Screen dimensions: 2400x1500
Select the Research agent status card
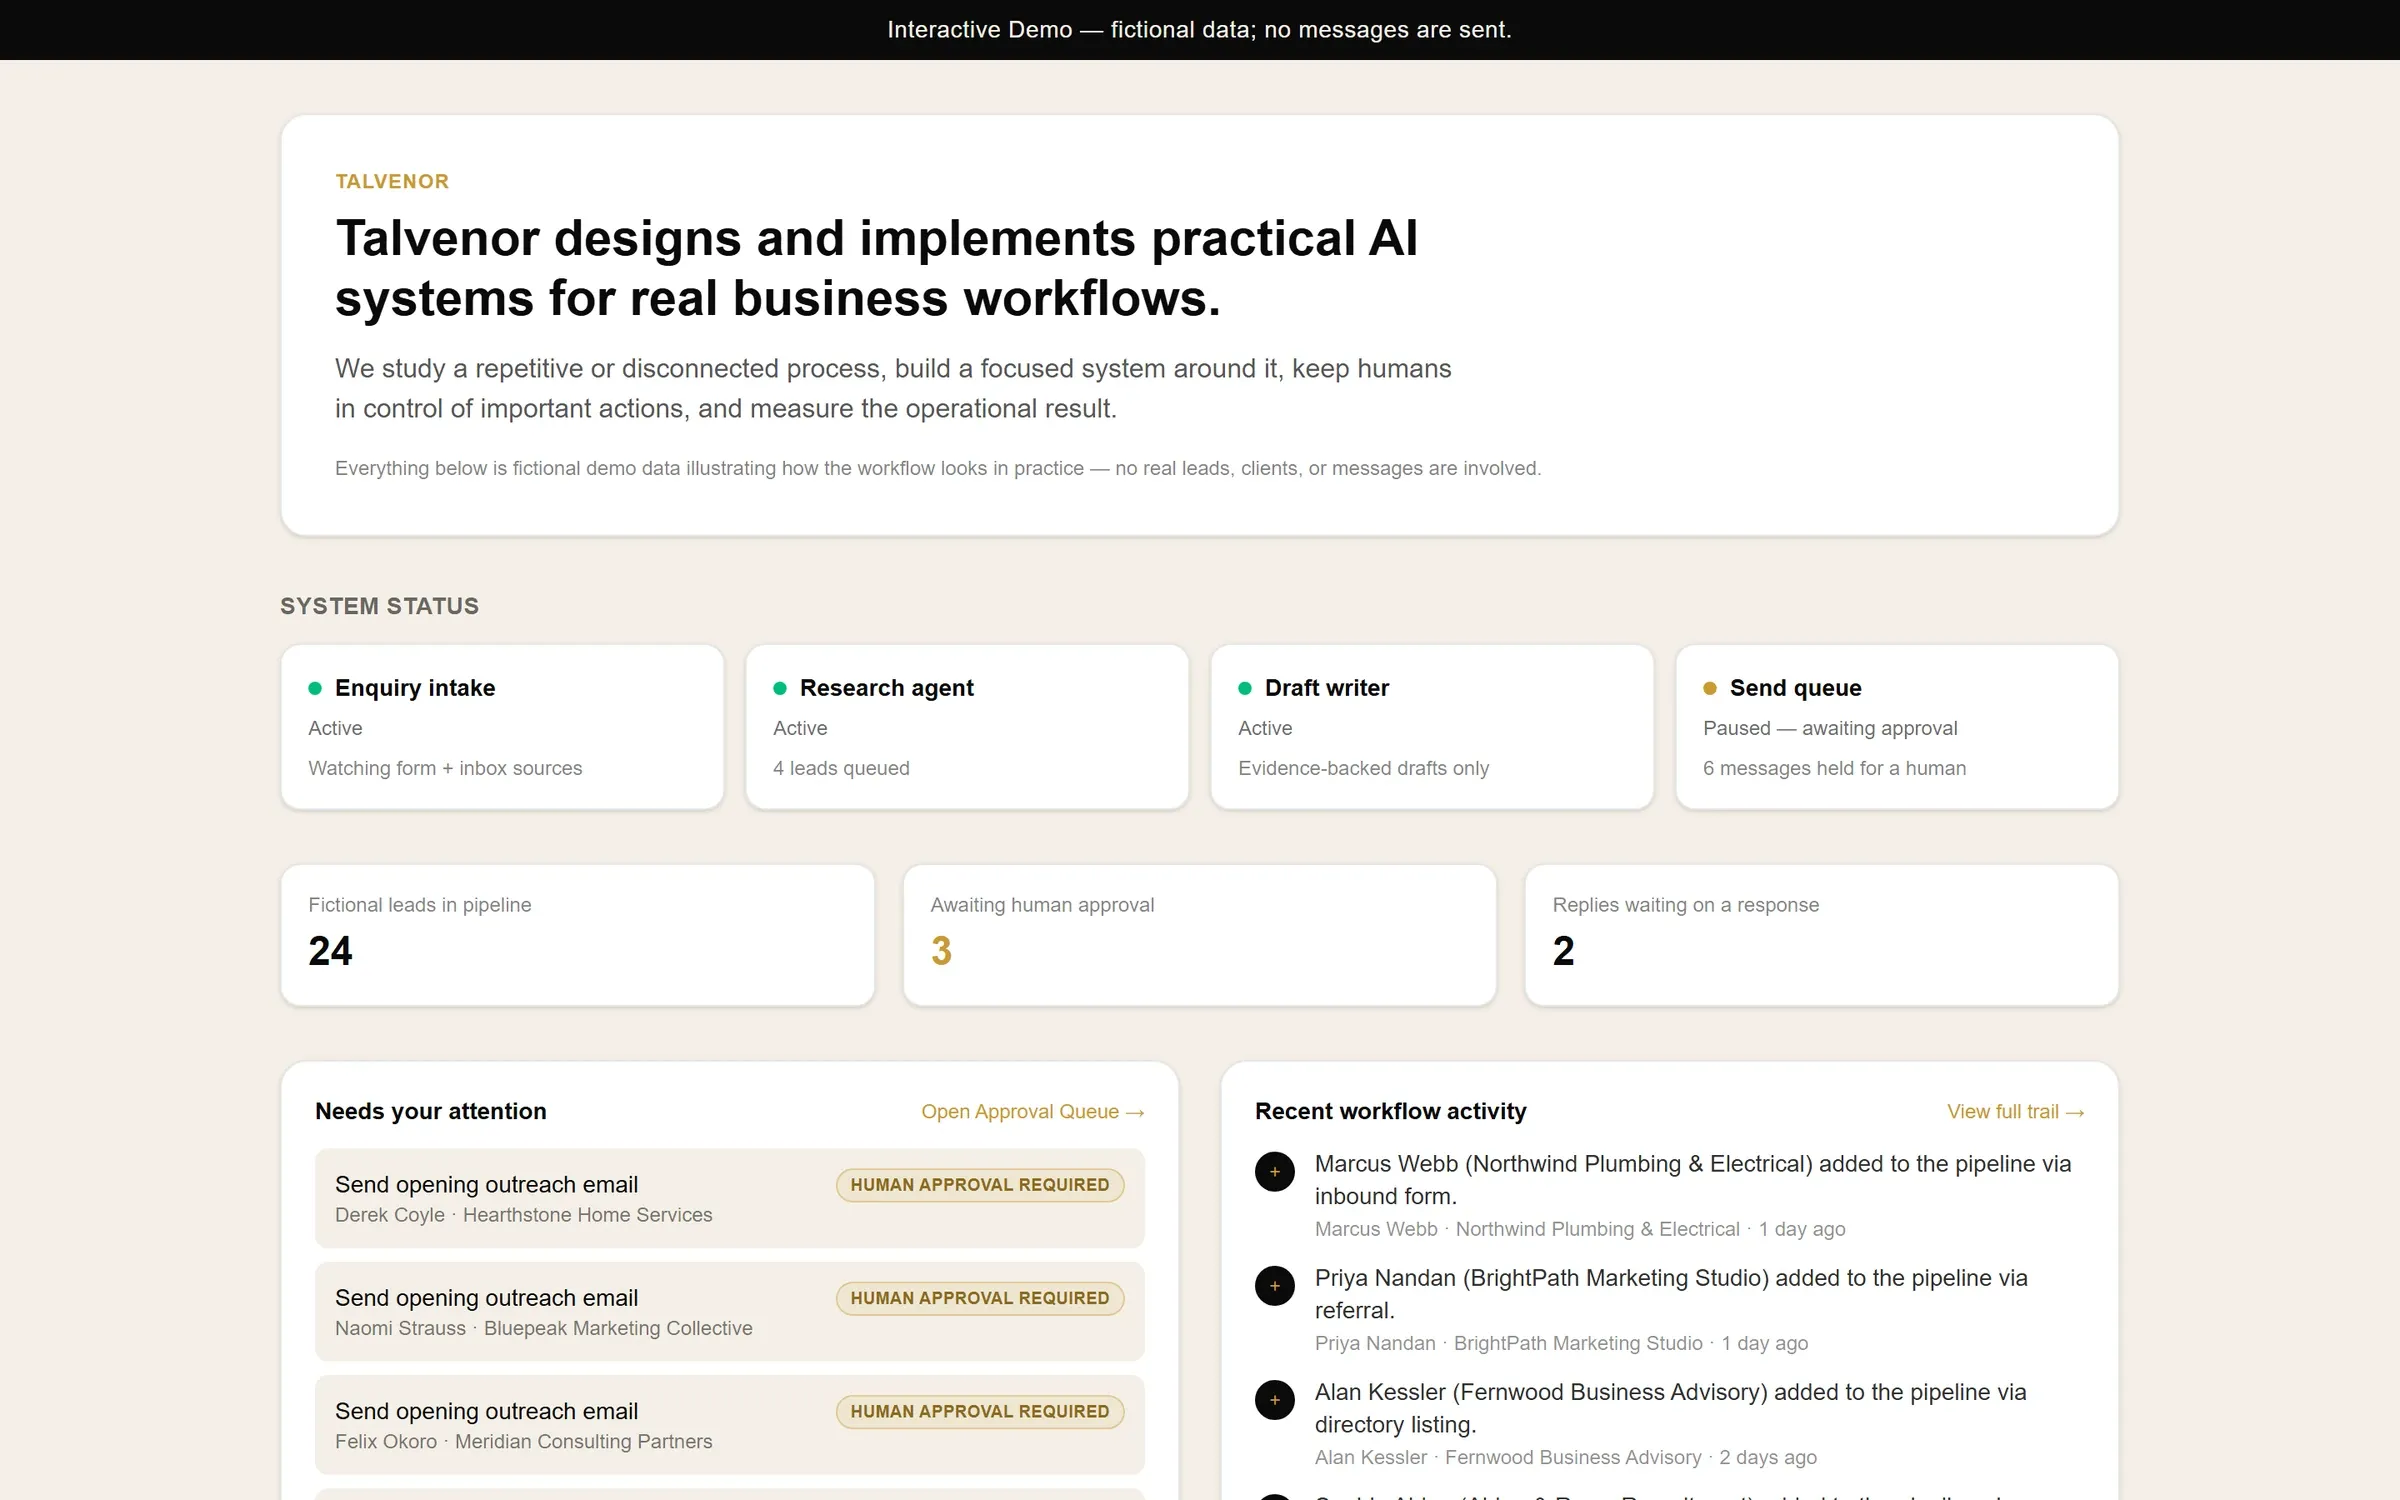967,727
